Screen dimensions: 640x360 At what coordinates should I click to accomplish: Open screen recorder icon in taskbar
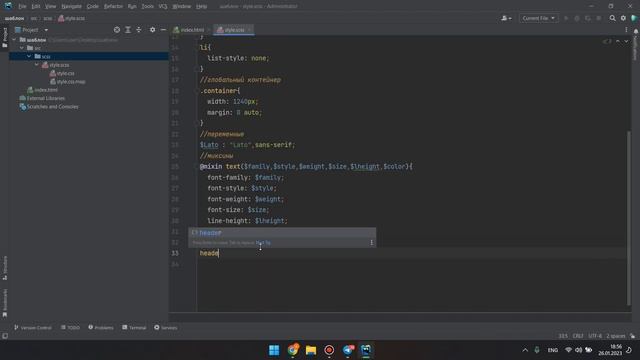pyautogui.click(x=329, y=350)
